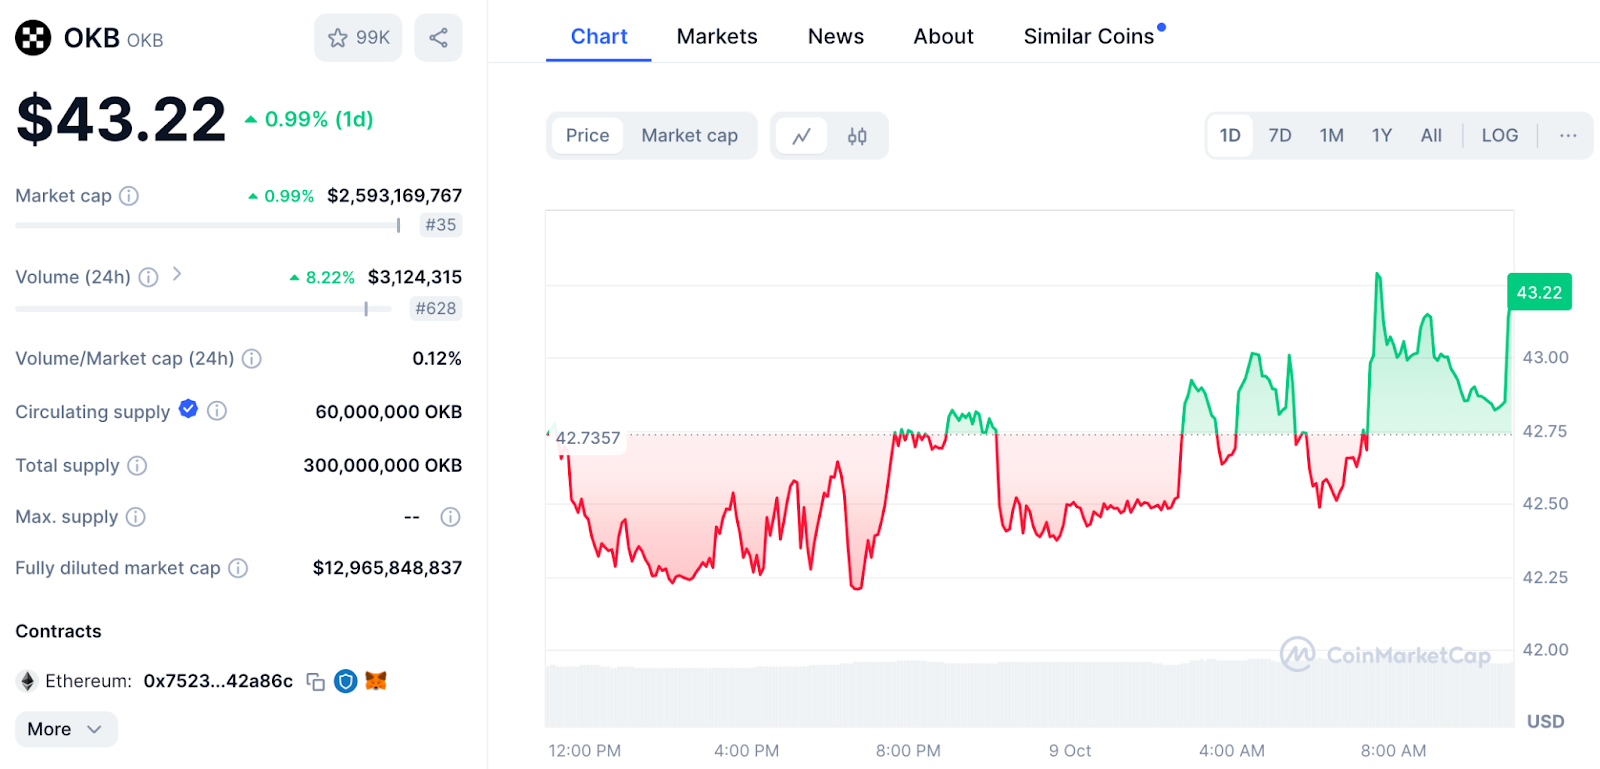Click the Ethereum contract address 0x7523...42a86c
The image size is (1600, 769).
point(218,681)
